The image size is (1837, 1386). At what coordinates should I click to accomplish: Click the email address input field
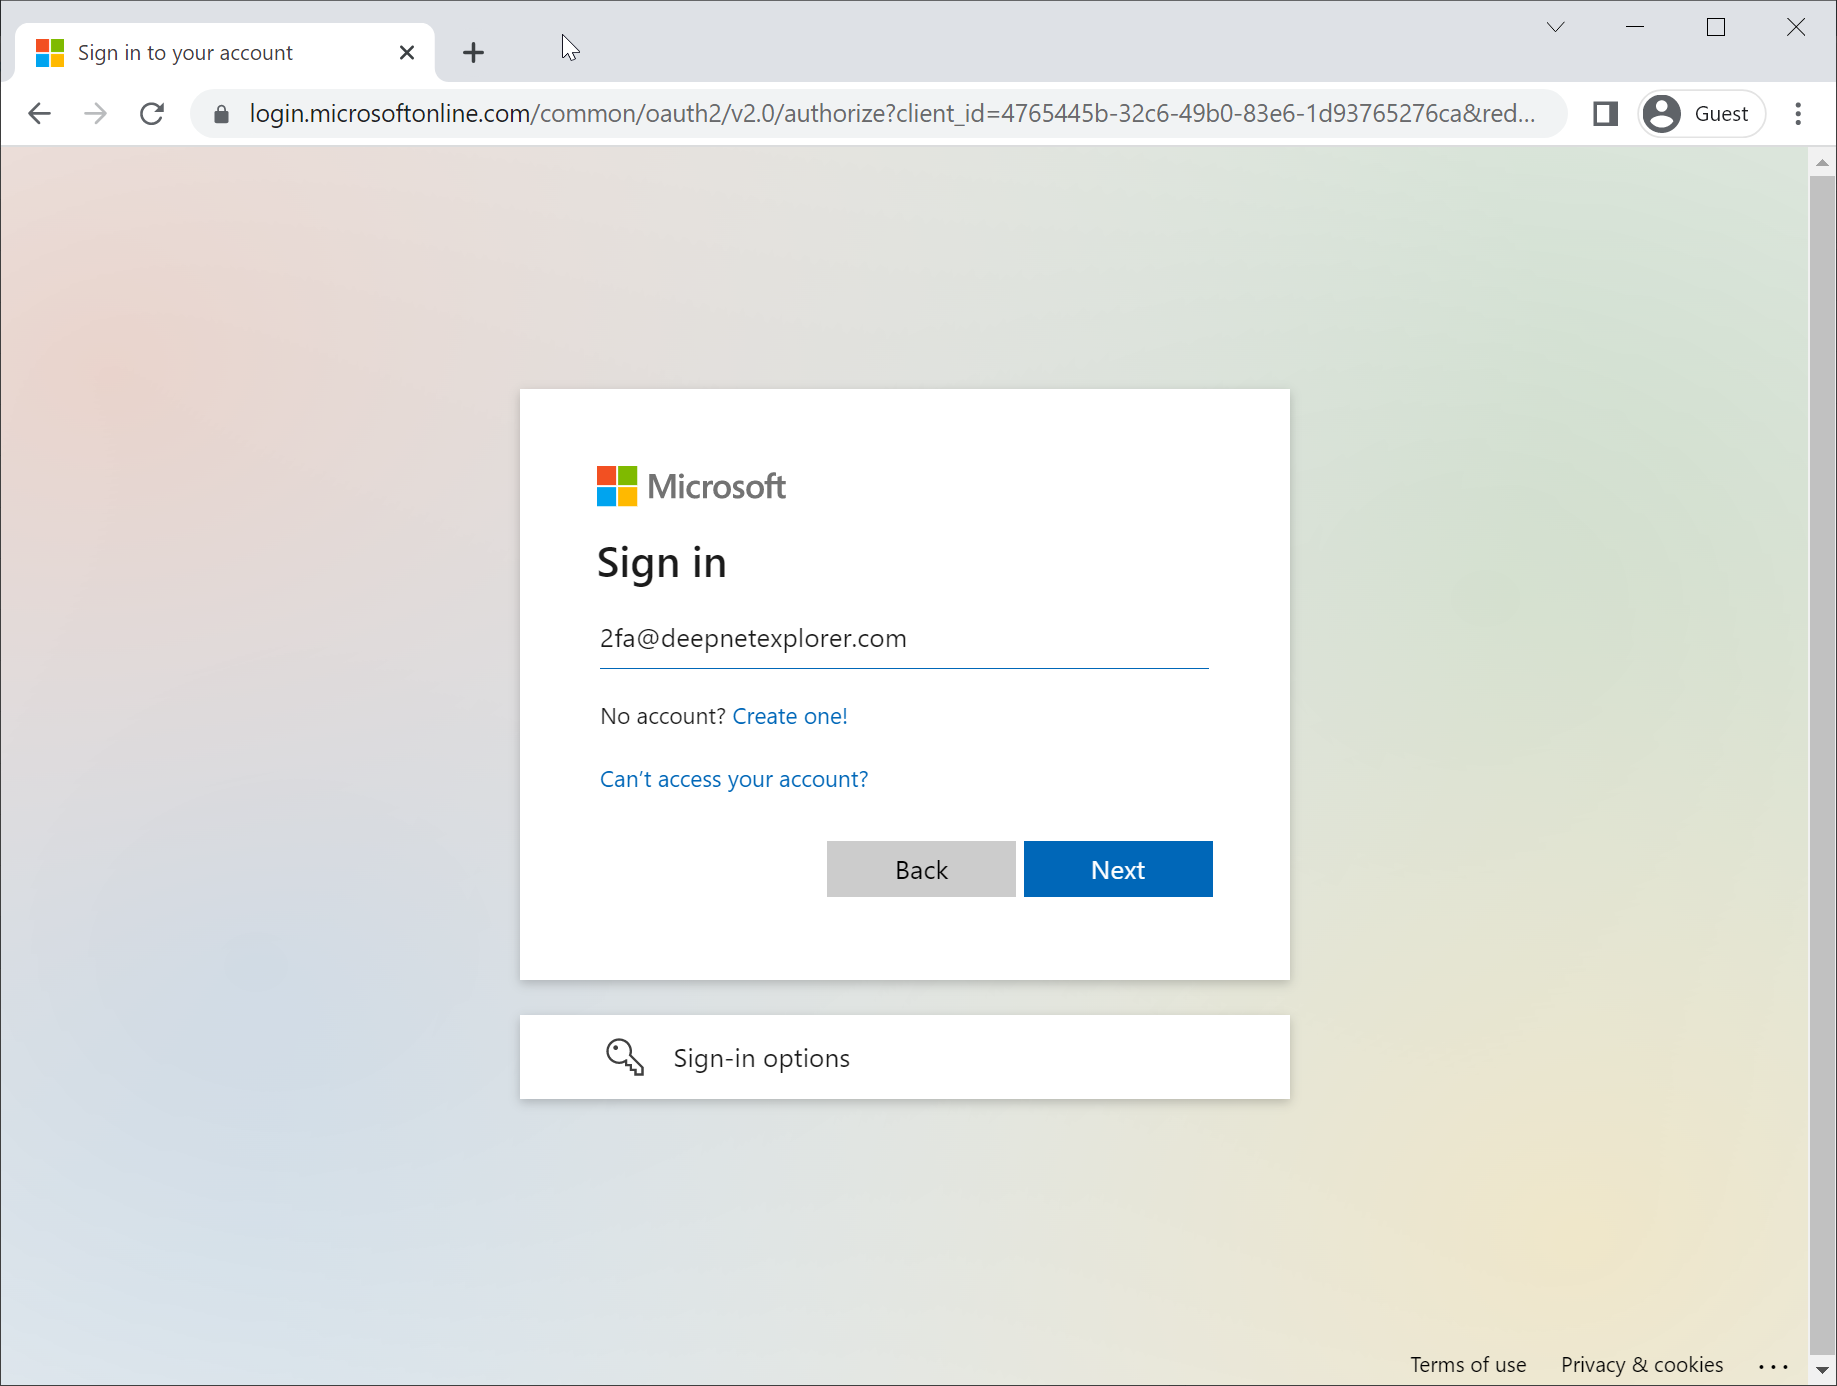pos(904,639)
